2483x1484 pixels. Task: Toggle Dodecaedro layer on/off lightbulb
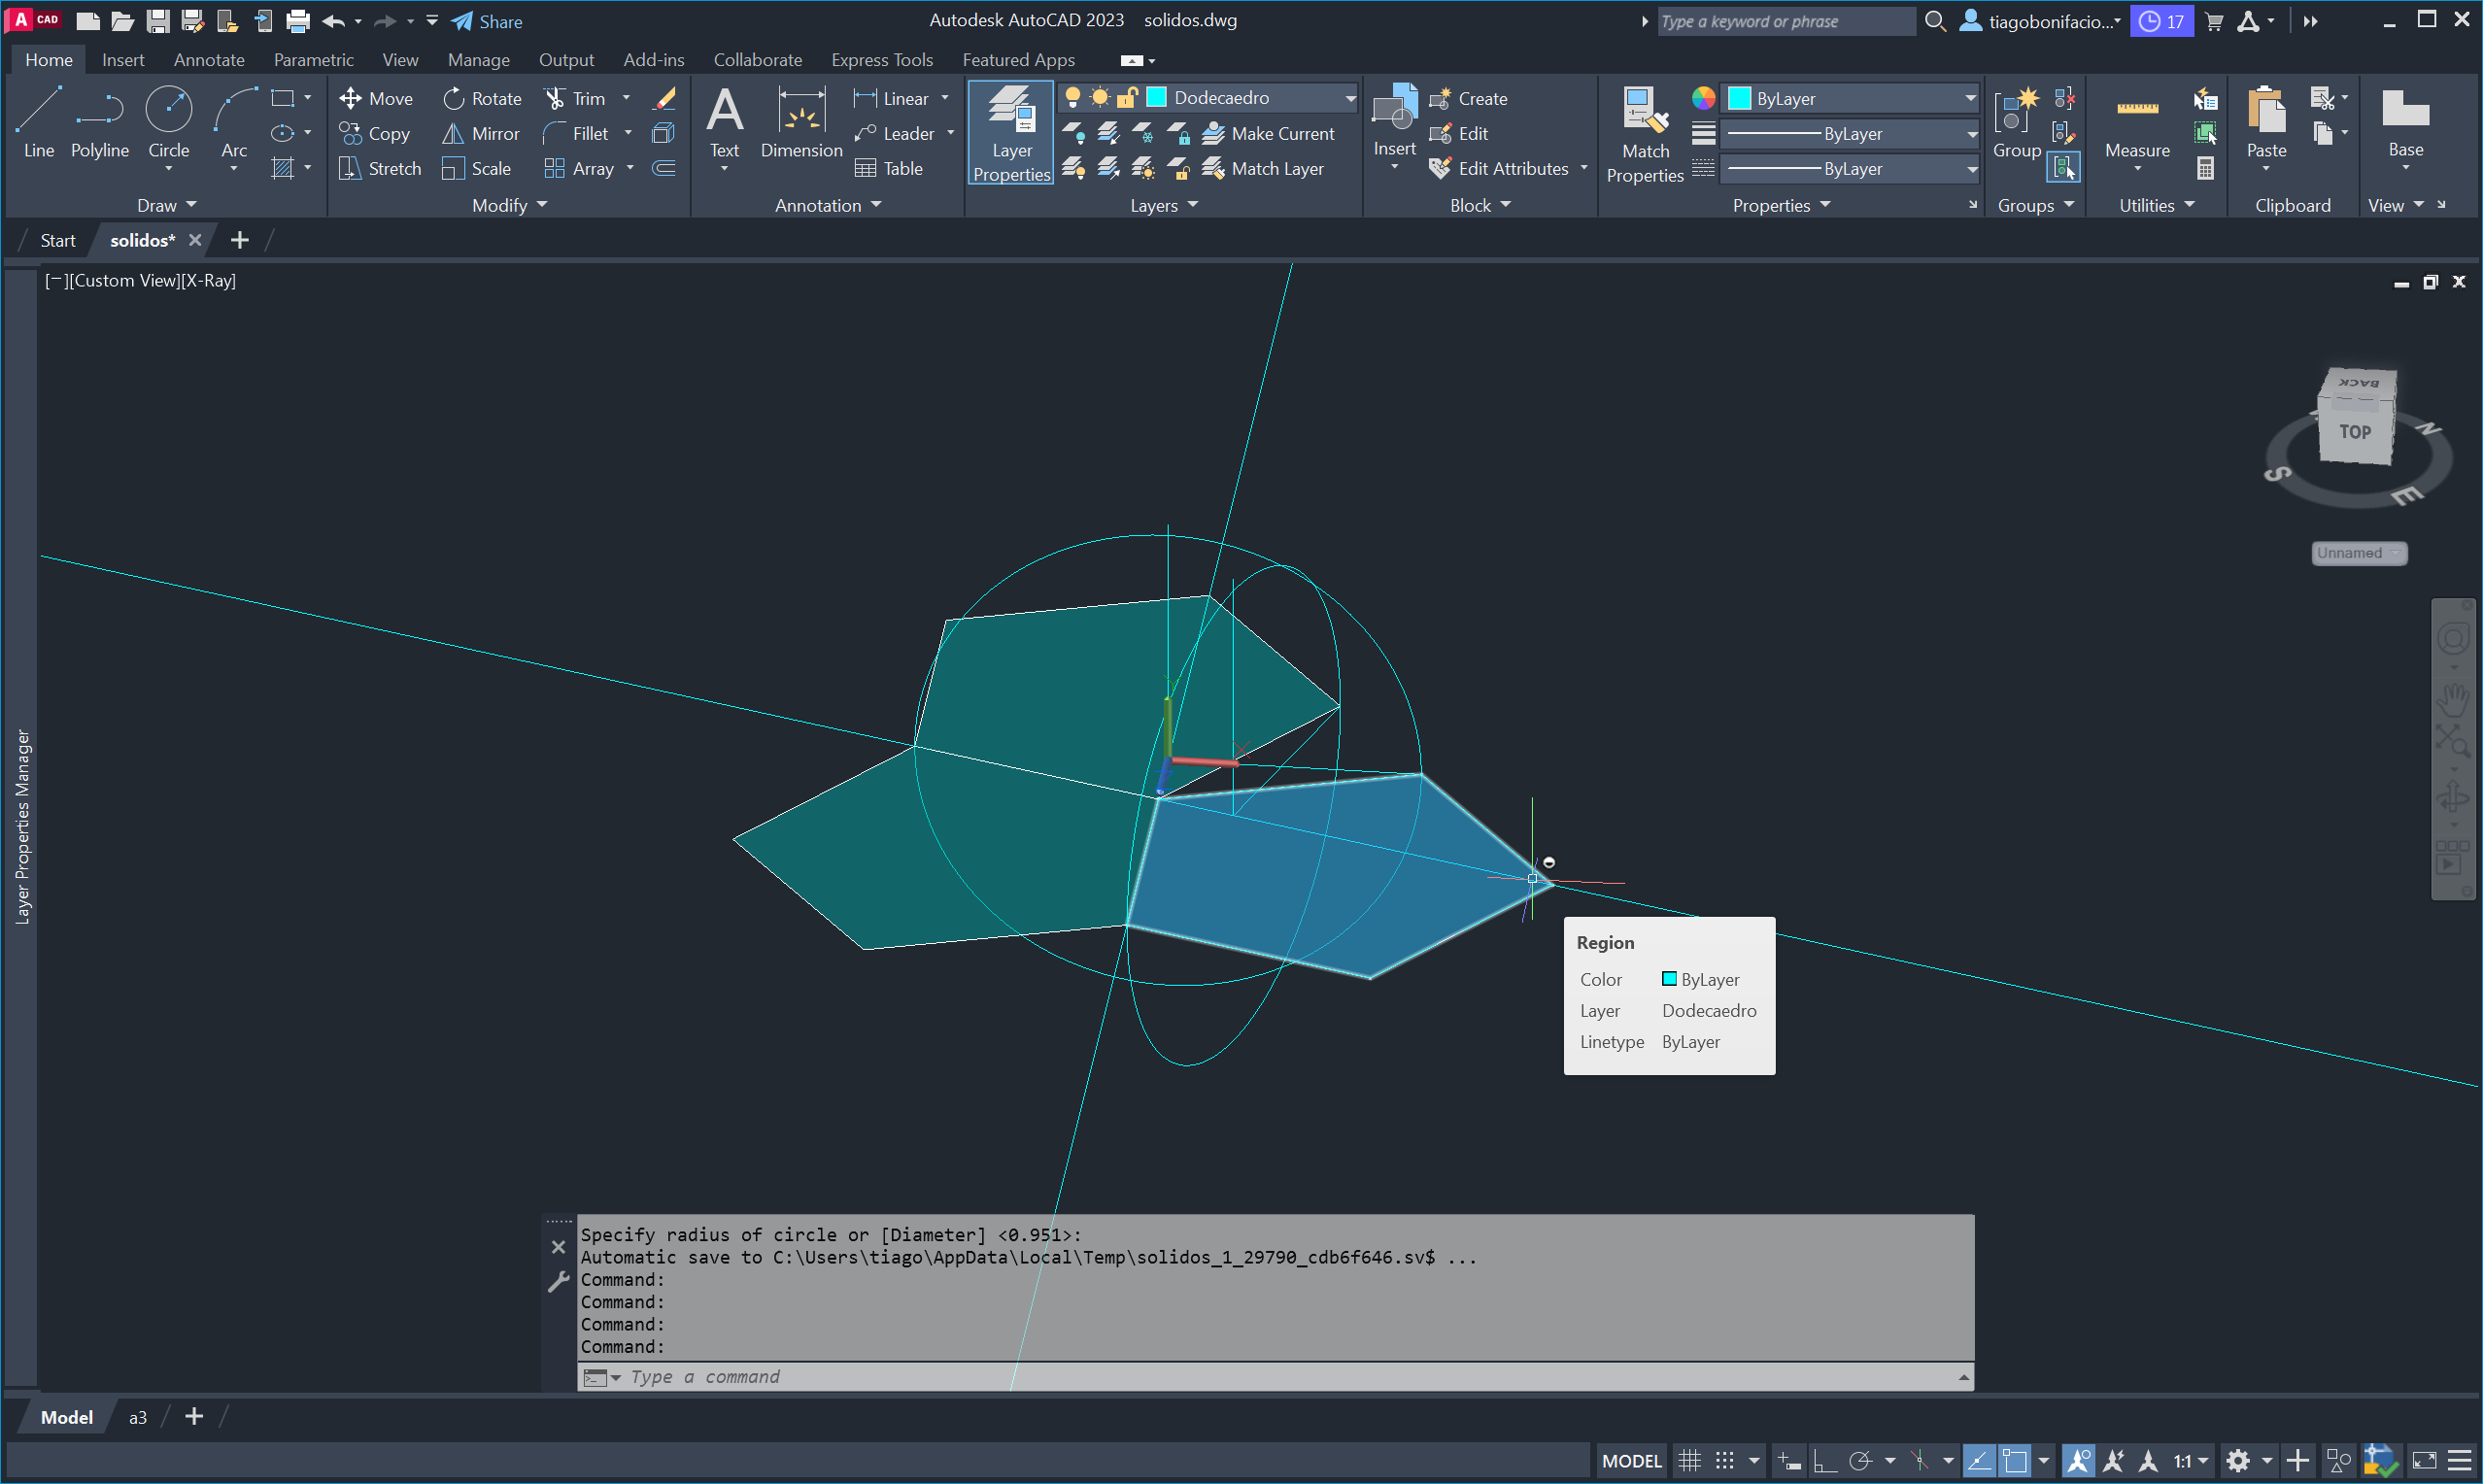1072,97
